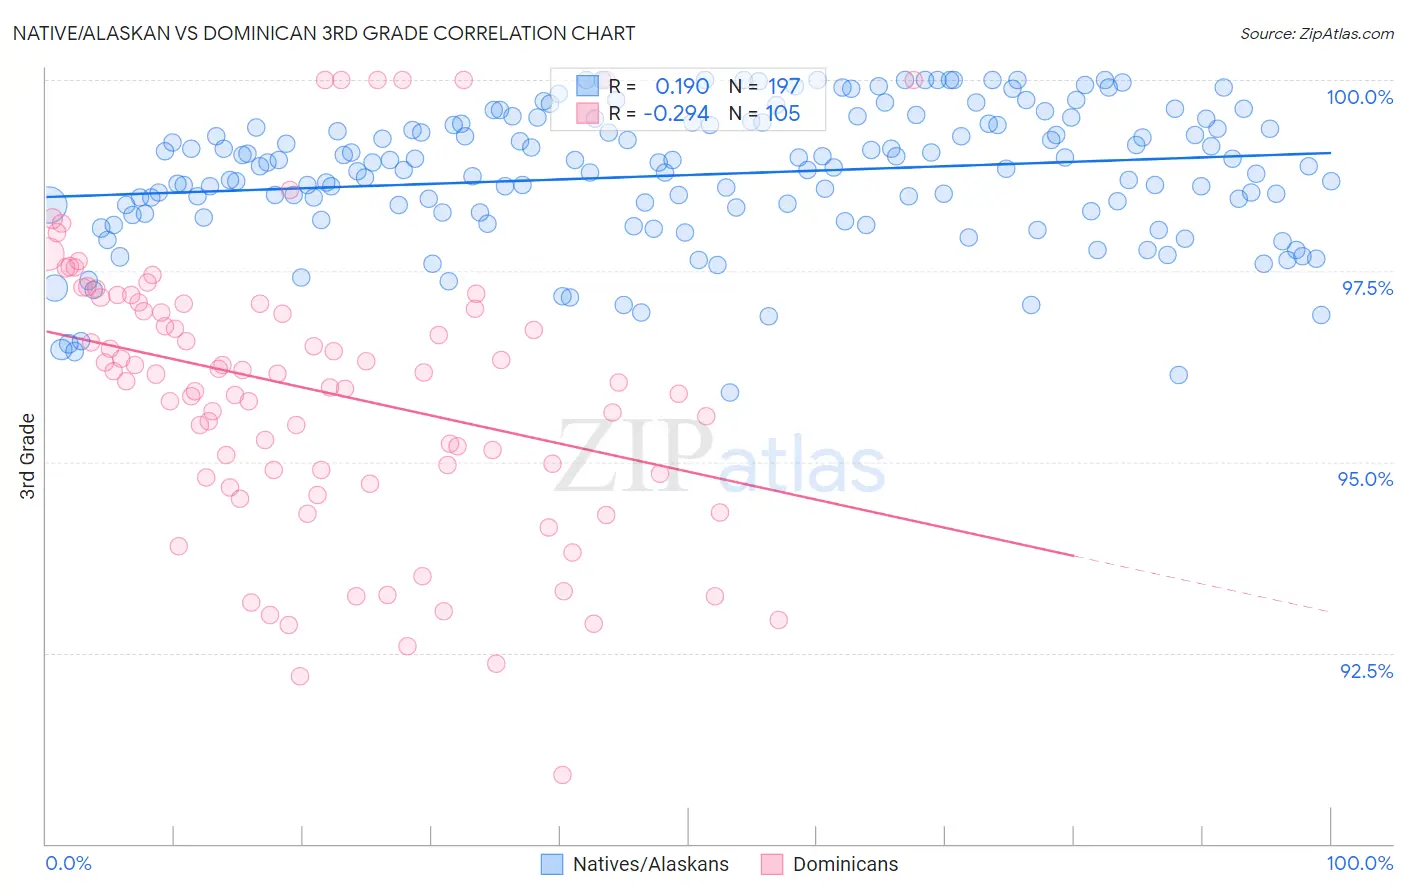Click the 92.5% y-axis label
The width and height of the screenshot is (1406, 892).
pyautogui.click(x=1366, y=671)
